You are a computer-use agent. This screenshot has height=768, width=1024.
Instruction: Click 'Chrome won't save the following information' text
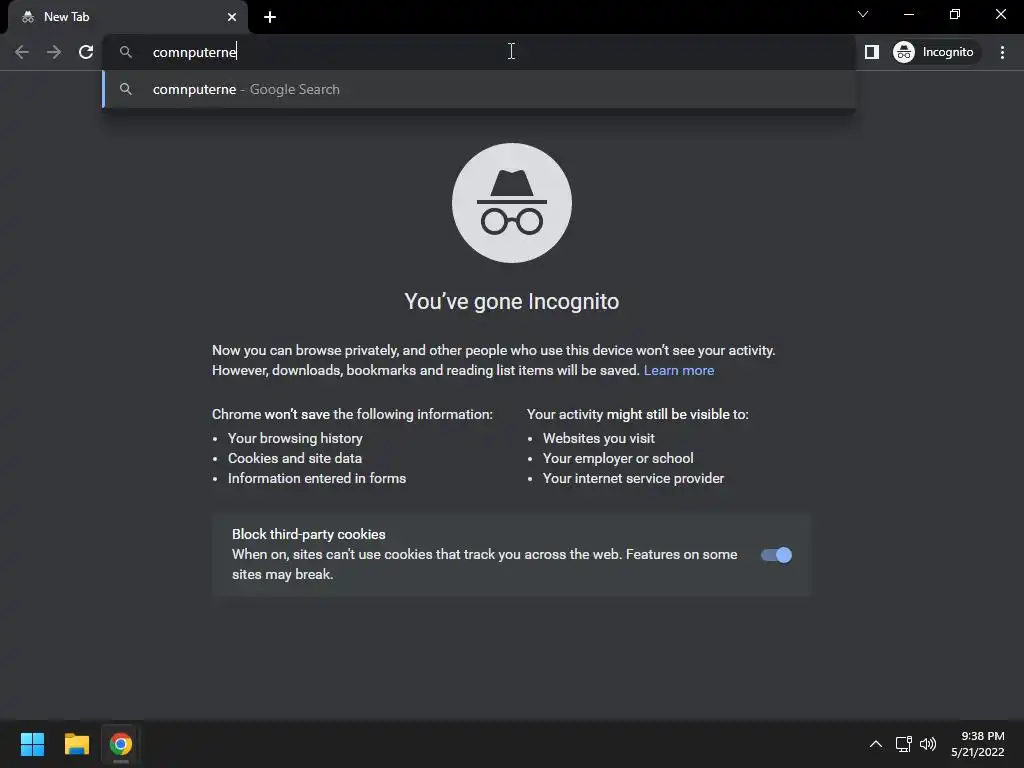click(352, 415)
